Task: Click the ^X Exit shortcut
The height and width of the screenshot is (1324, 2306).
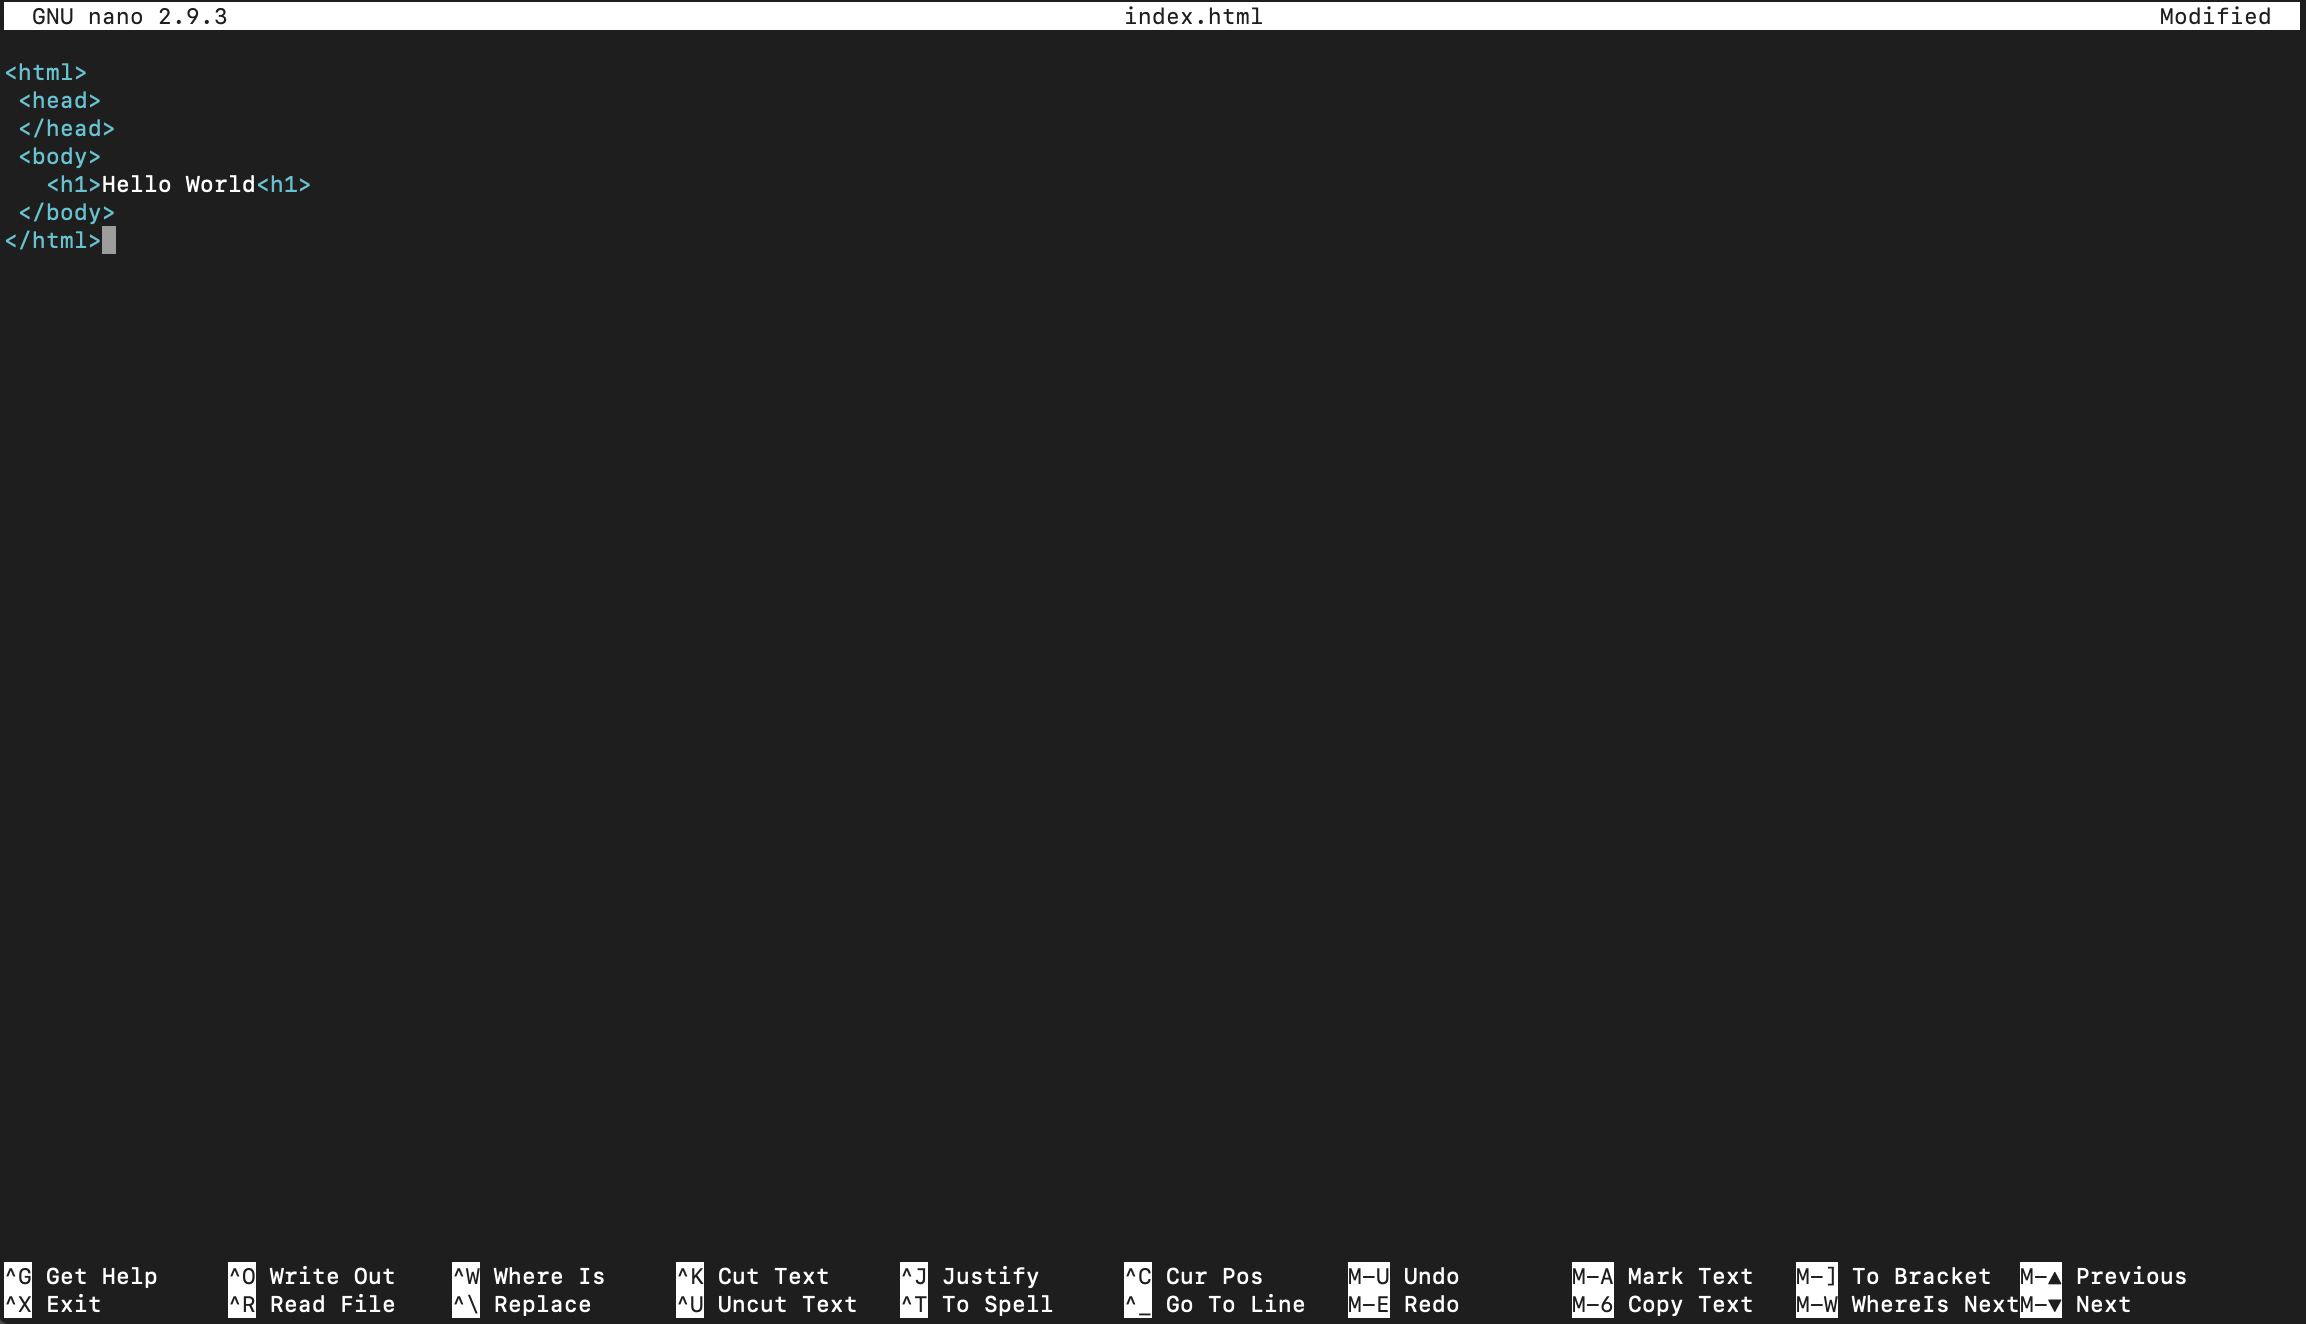Action: 53,1304
